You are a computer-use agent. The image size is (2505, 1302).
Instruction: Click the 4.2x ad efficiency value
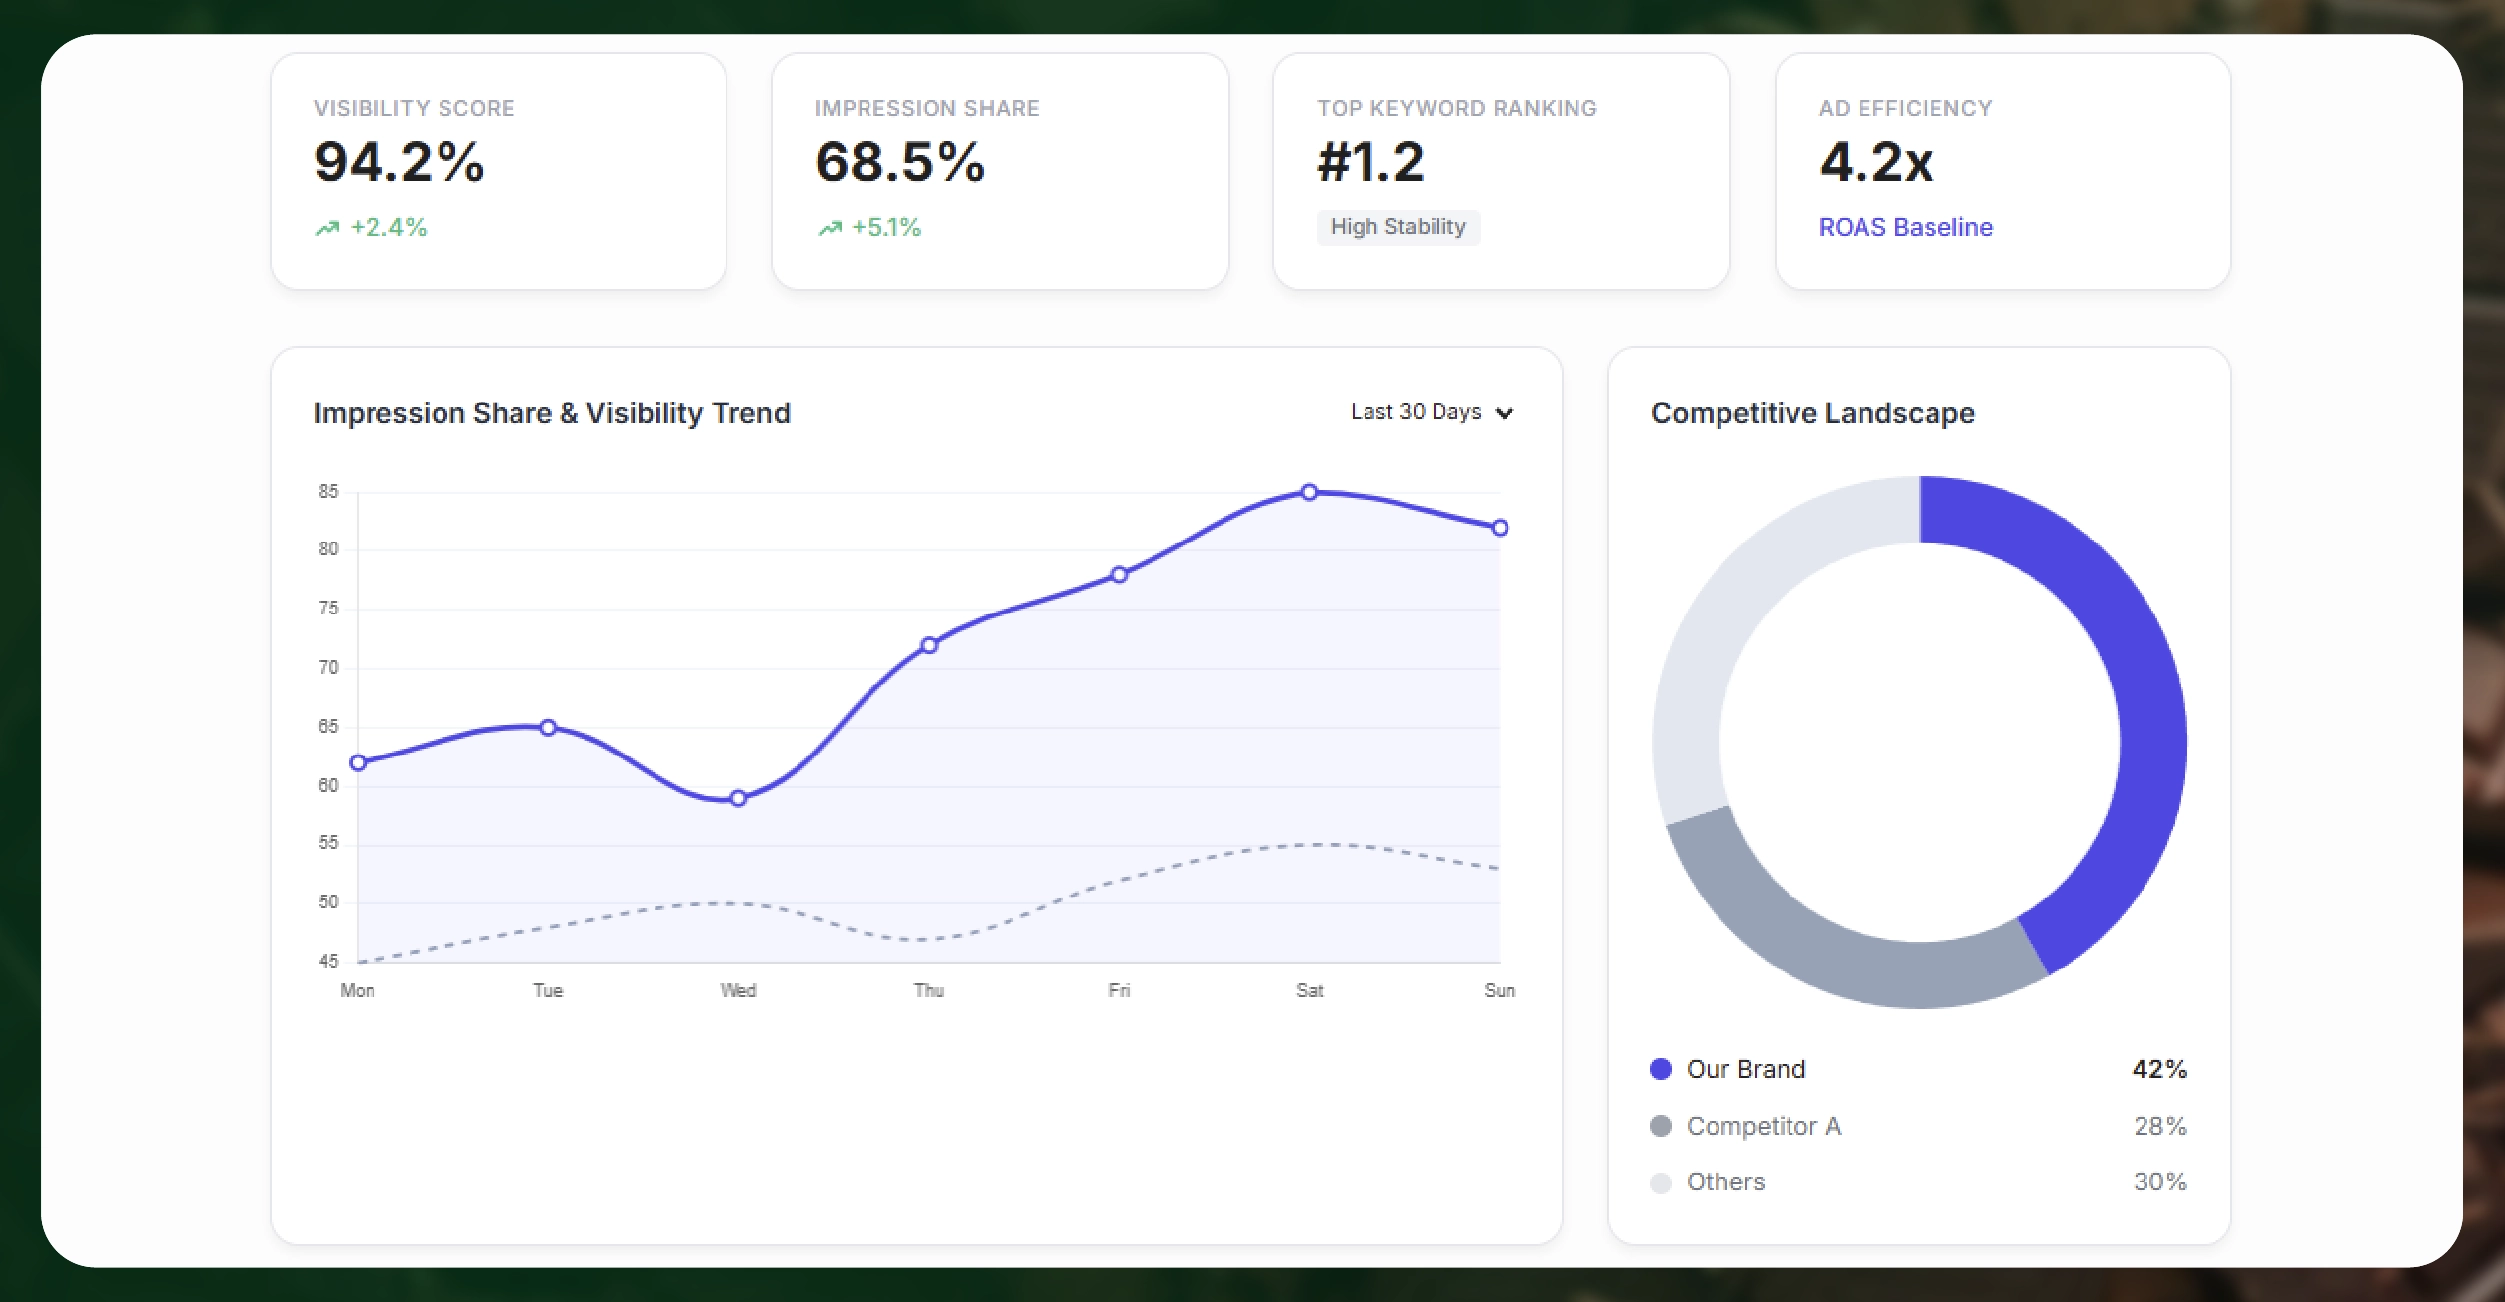(x=1876, y=162)
